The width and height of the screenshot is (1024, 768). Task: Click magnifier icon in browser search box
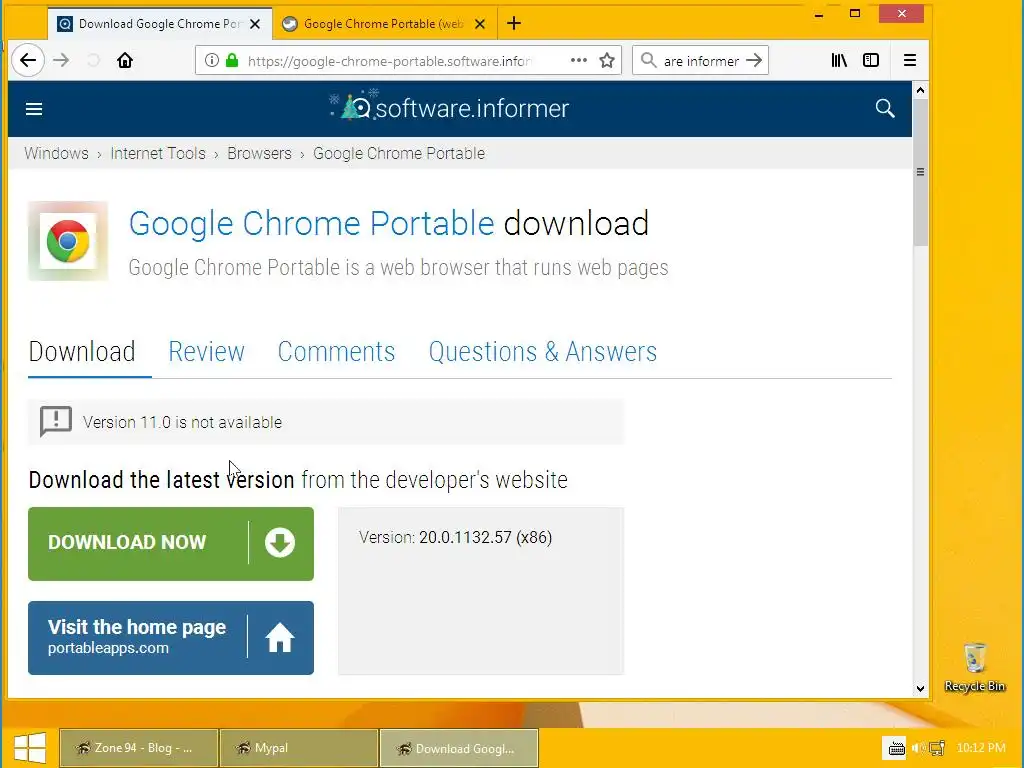click(648, 61)
